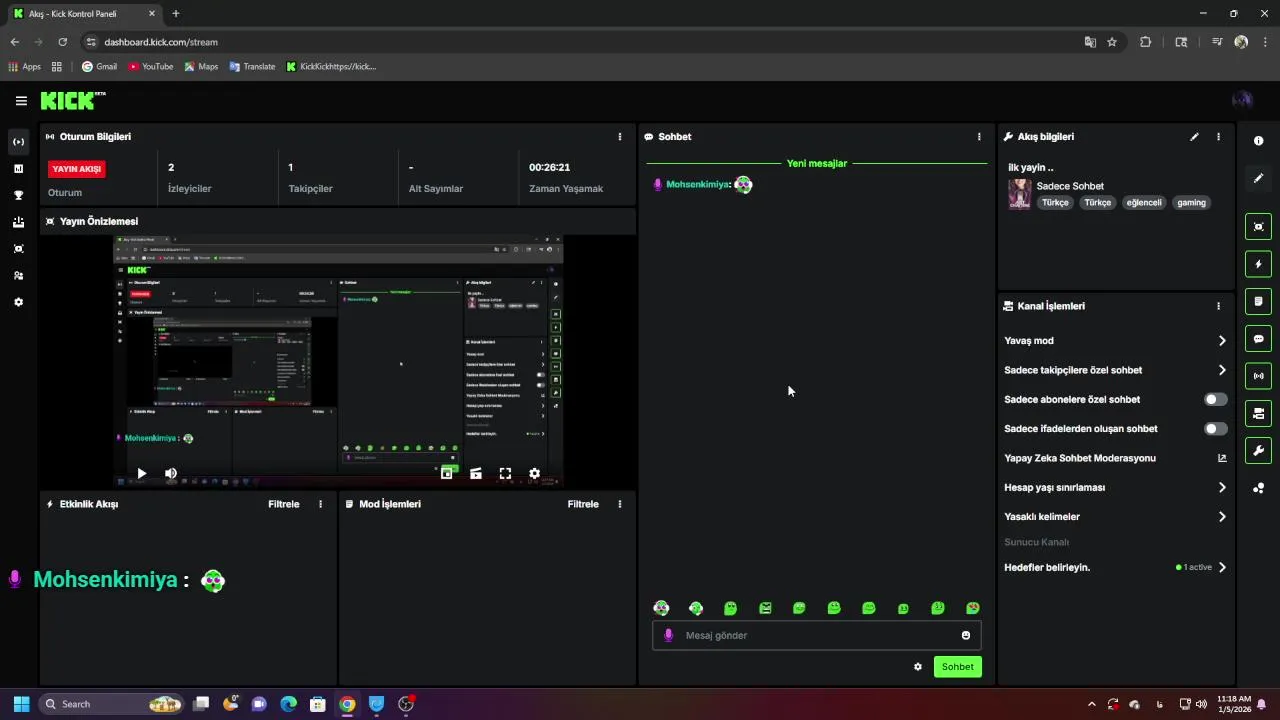1280x720 pixels.
Task: Play the stream preview video
Action: pyautogui.click(x=141, y=474)
